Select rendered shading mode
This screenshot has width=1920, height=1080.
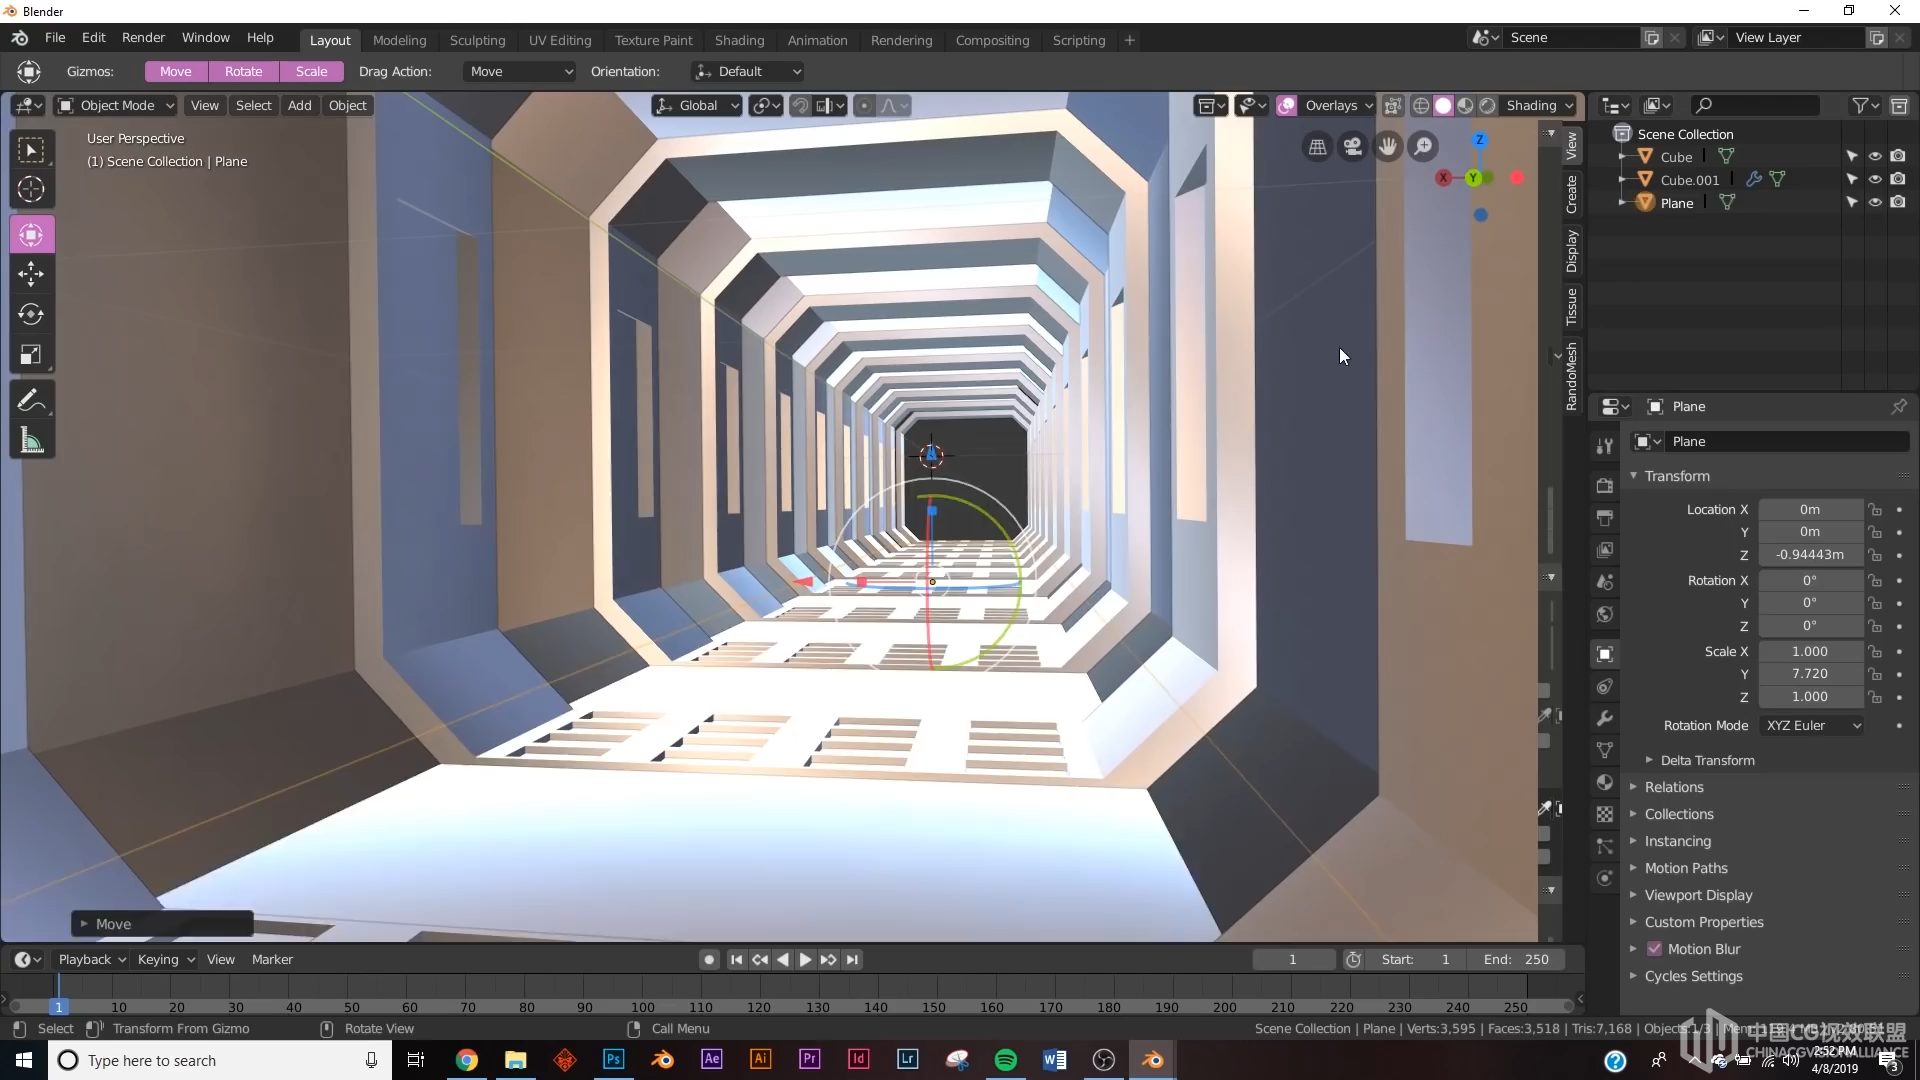(1488, 105)
